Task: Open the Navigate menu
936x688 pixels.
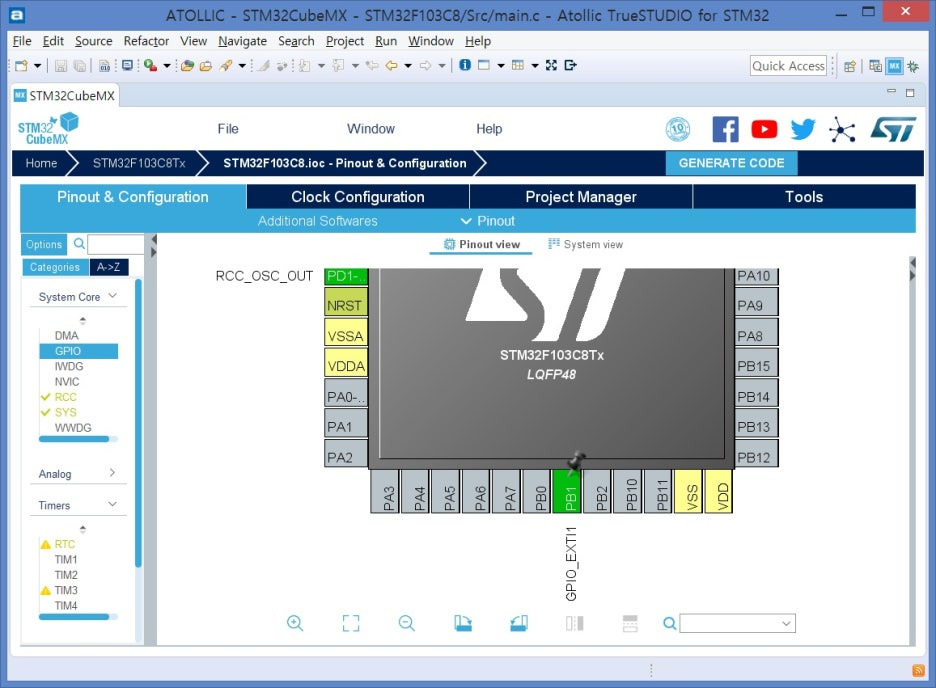Action: [x=242, y=41]
